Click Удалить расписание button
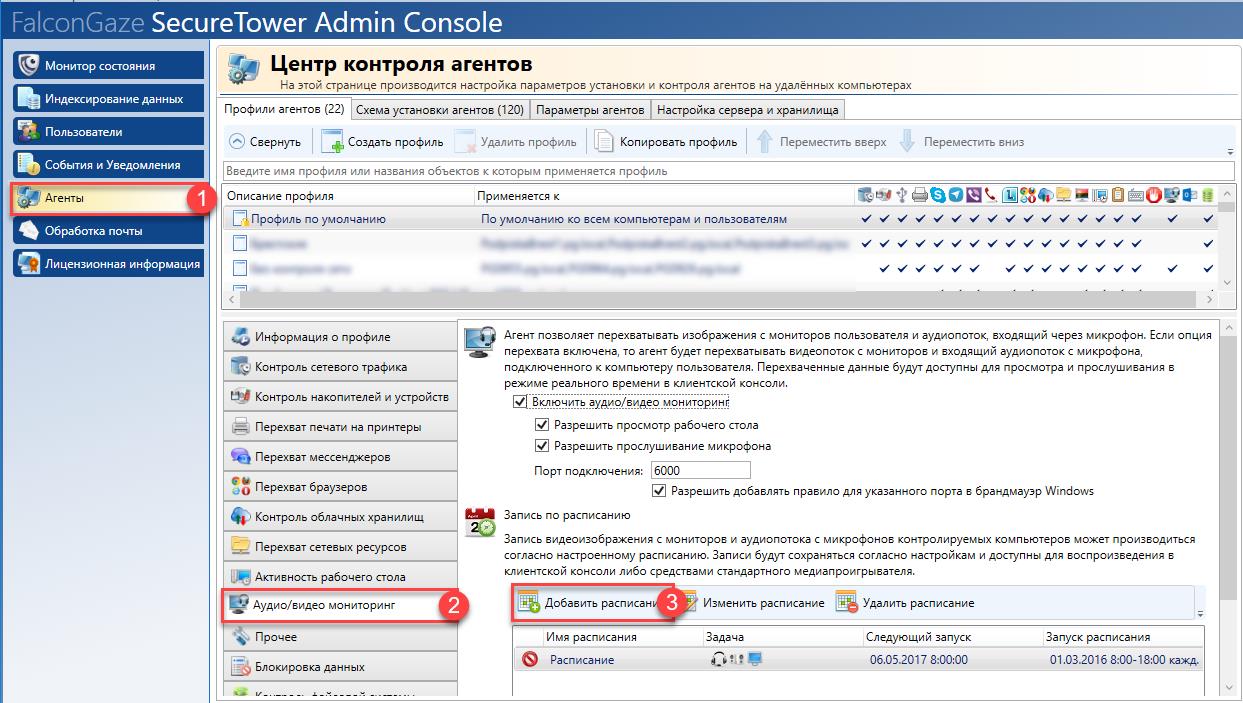 (906, 603)
